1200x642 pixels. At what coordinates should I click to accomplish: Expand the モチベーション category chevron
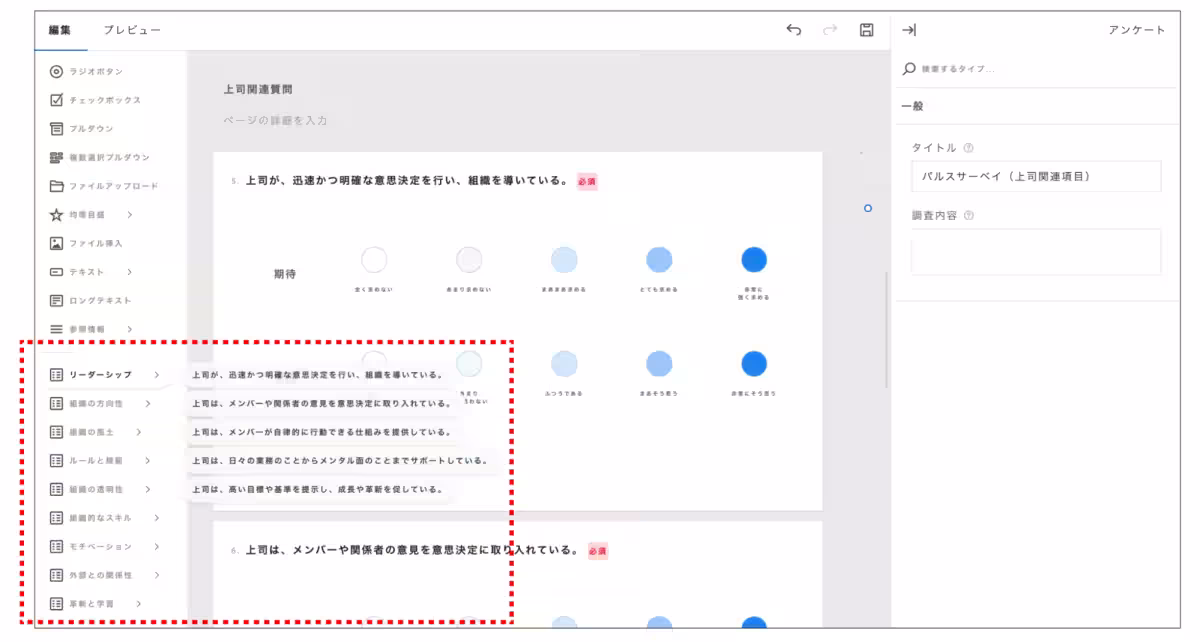point(157,547)
